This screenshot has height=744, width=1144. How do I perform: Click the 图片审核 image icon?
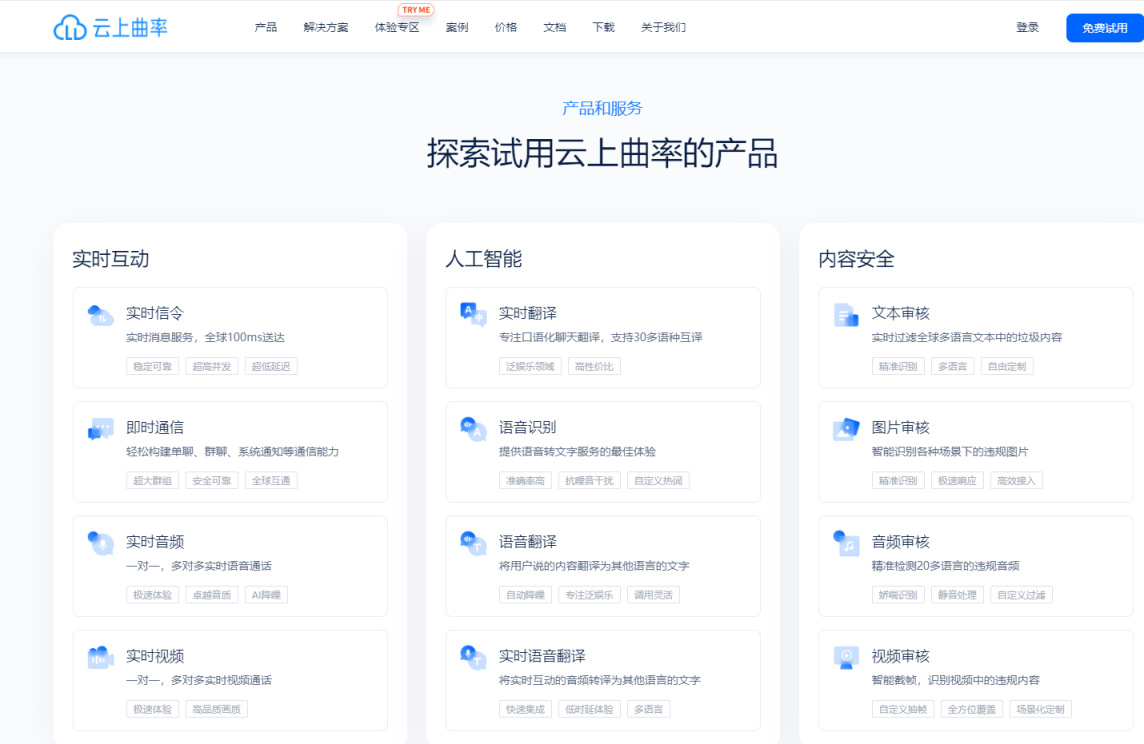tap(844, 429)
